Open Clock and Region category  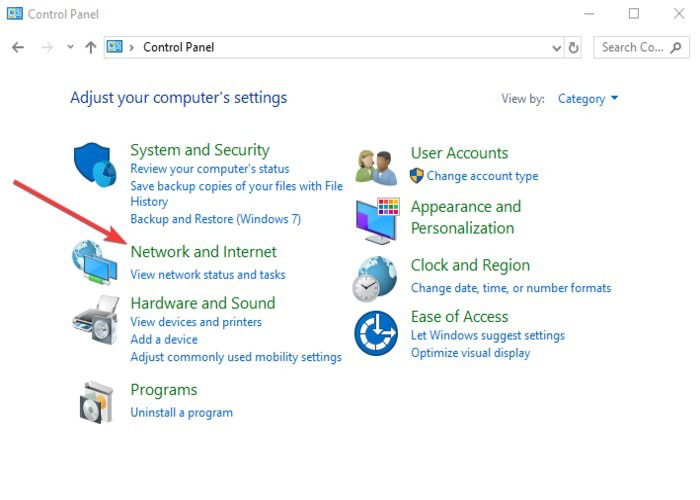(x=470, y=265)
